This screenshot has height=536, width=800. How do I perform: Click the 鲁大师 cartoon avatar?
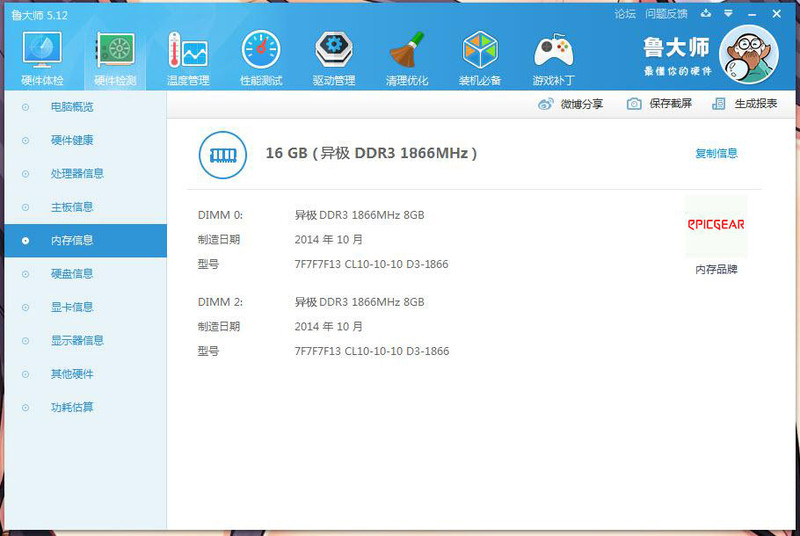coord(749,54)
